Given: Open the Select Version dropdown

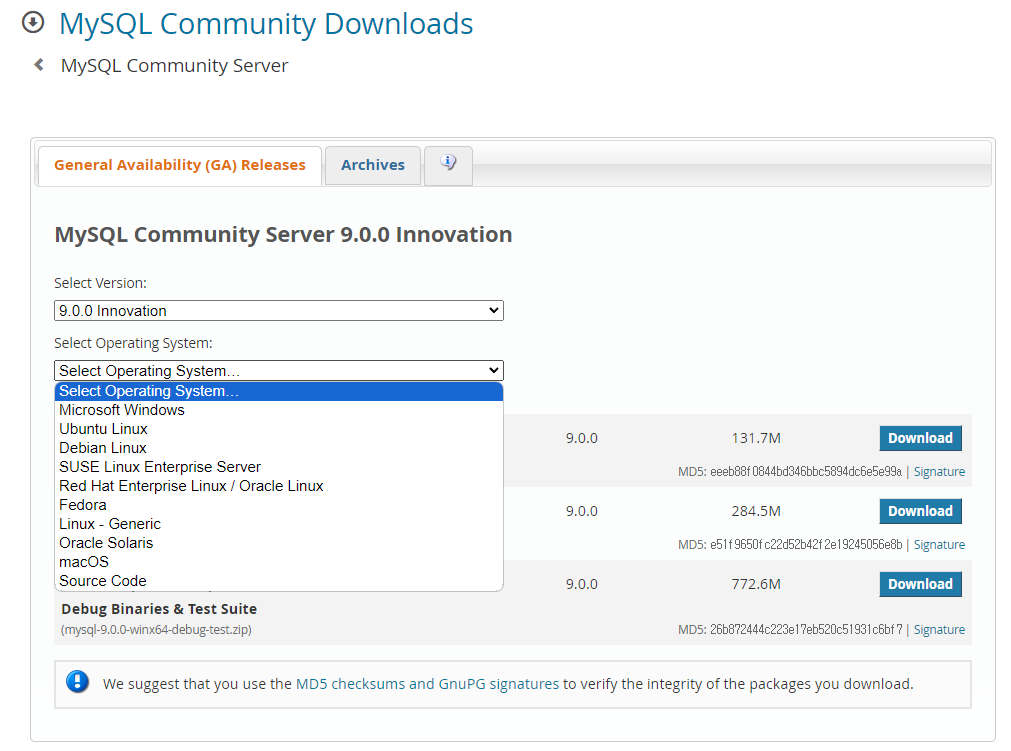Looking at the screenshot, I should (x=279, y=311).
